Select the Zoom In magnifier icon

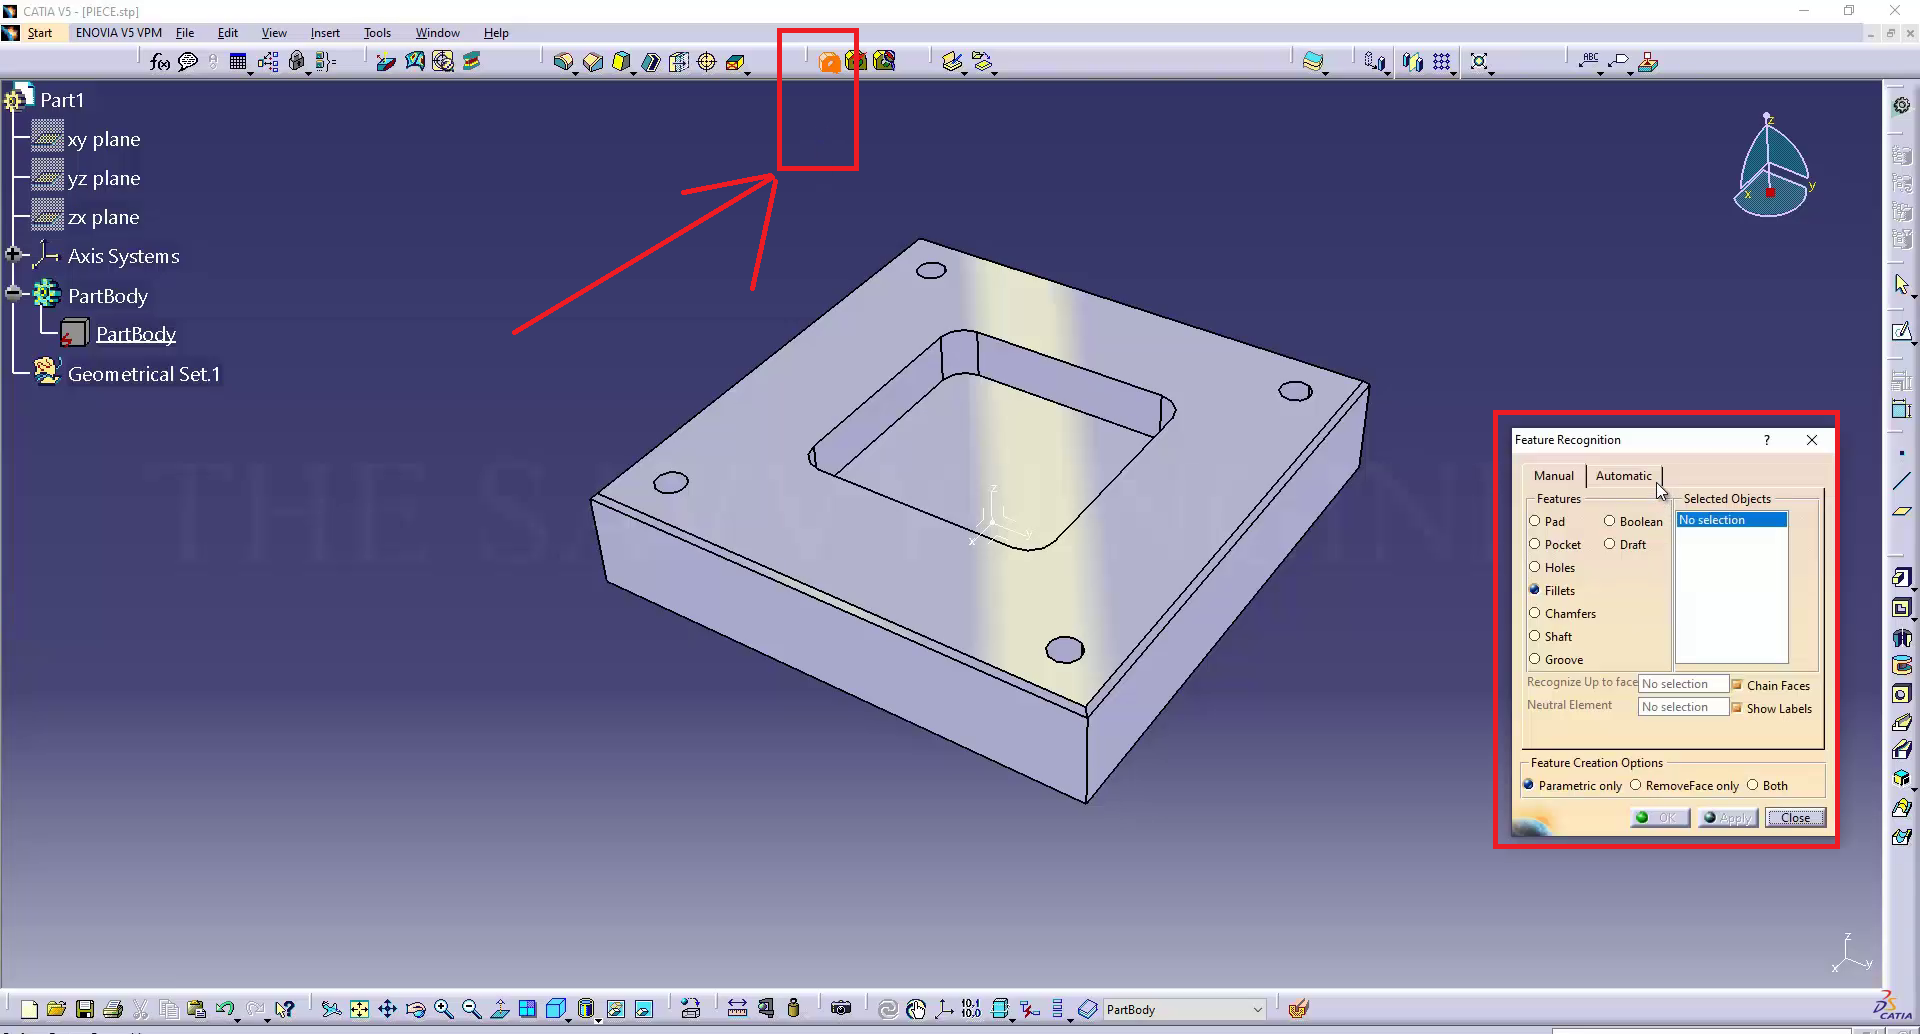point(444,1009)
